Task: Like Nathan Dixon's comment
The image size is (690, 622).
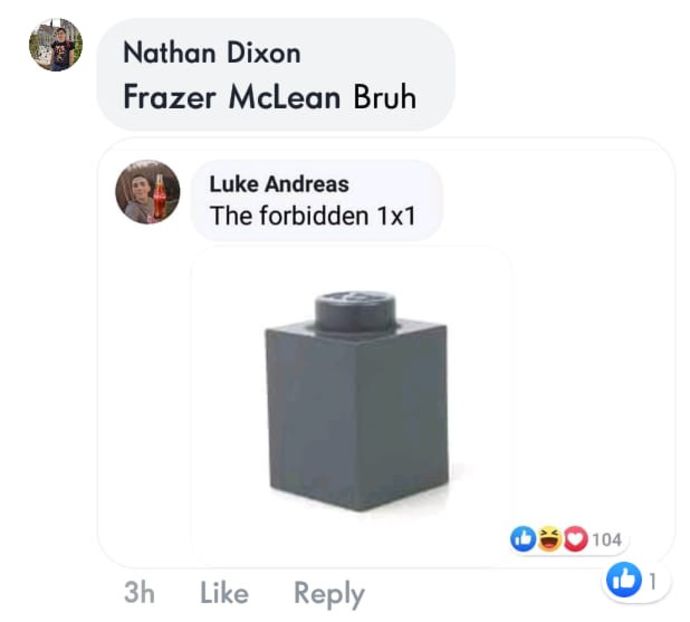Action: pyautogui.click(x=224, y=593)
